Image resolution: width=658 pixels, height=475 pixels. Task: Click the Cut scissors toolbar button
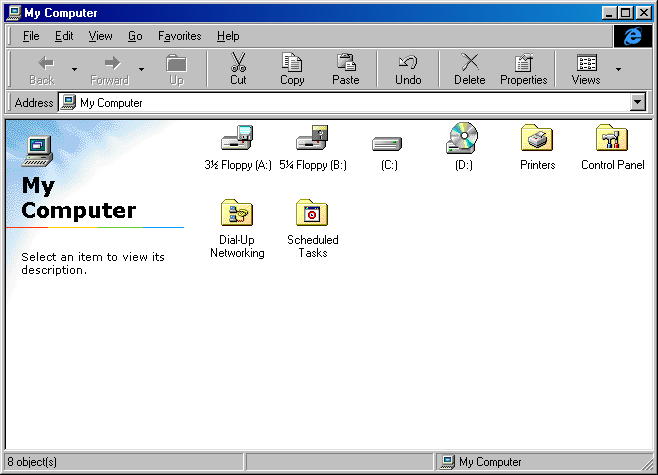[x=238, y=69]
